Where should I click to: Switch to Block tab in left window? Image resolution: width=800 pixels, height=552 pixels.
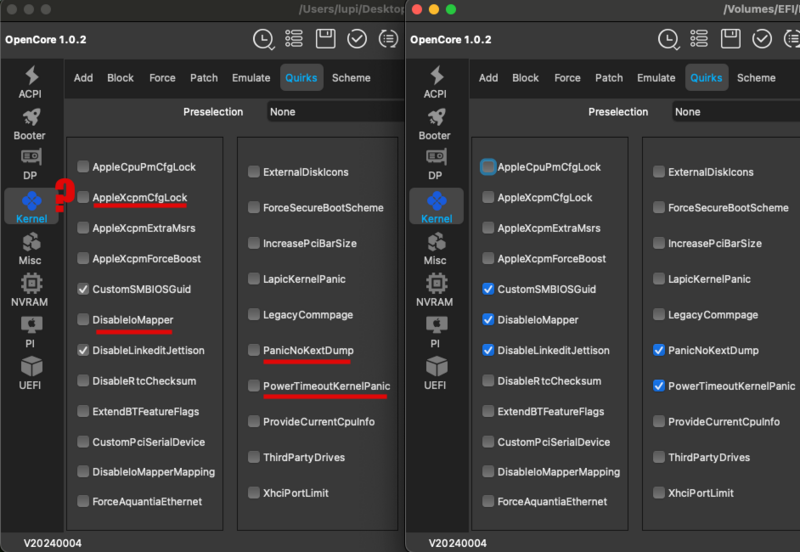pos(120,78)
